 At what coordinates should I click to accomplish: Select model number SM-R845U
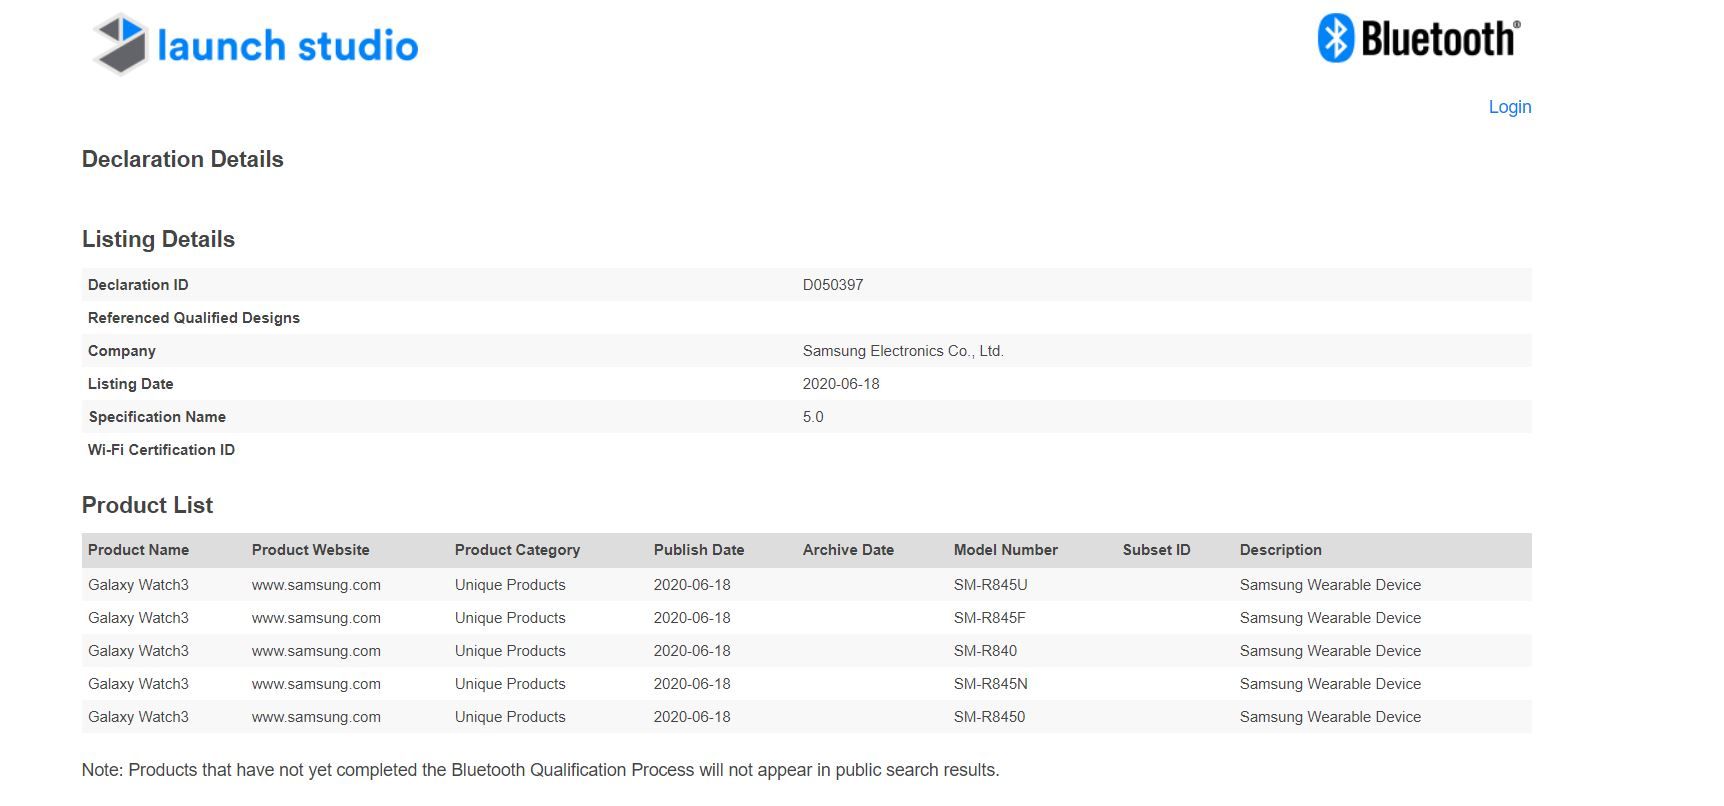coord(991,585)
